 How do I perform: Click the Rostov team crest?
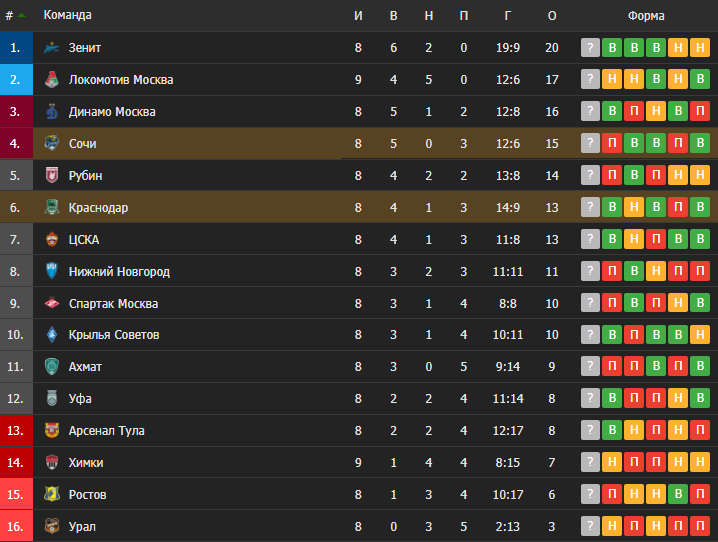pyautogui.click(x=52, y=494)
